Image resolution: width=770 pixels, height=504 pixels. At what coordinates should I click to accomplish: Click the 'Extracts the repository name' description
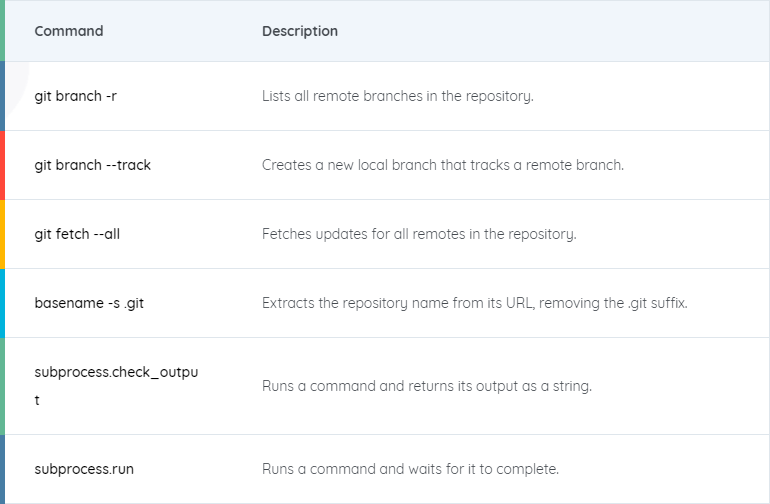(x=474, y=303)
